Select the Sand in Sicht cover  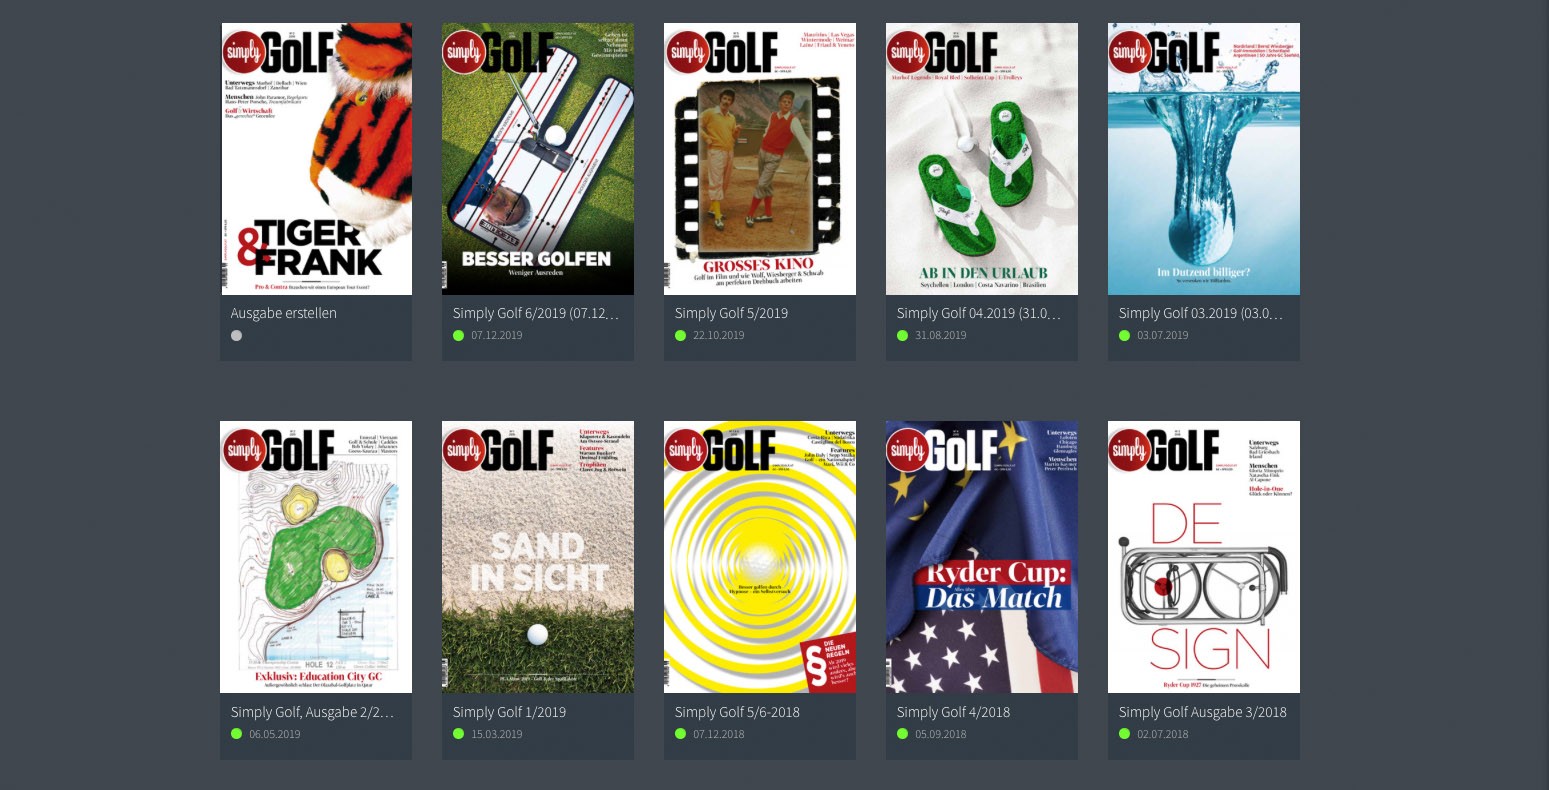click(x=538, y=557)
